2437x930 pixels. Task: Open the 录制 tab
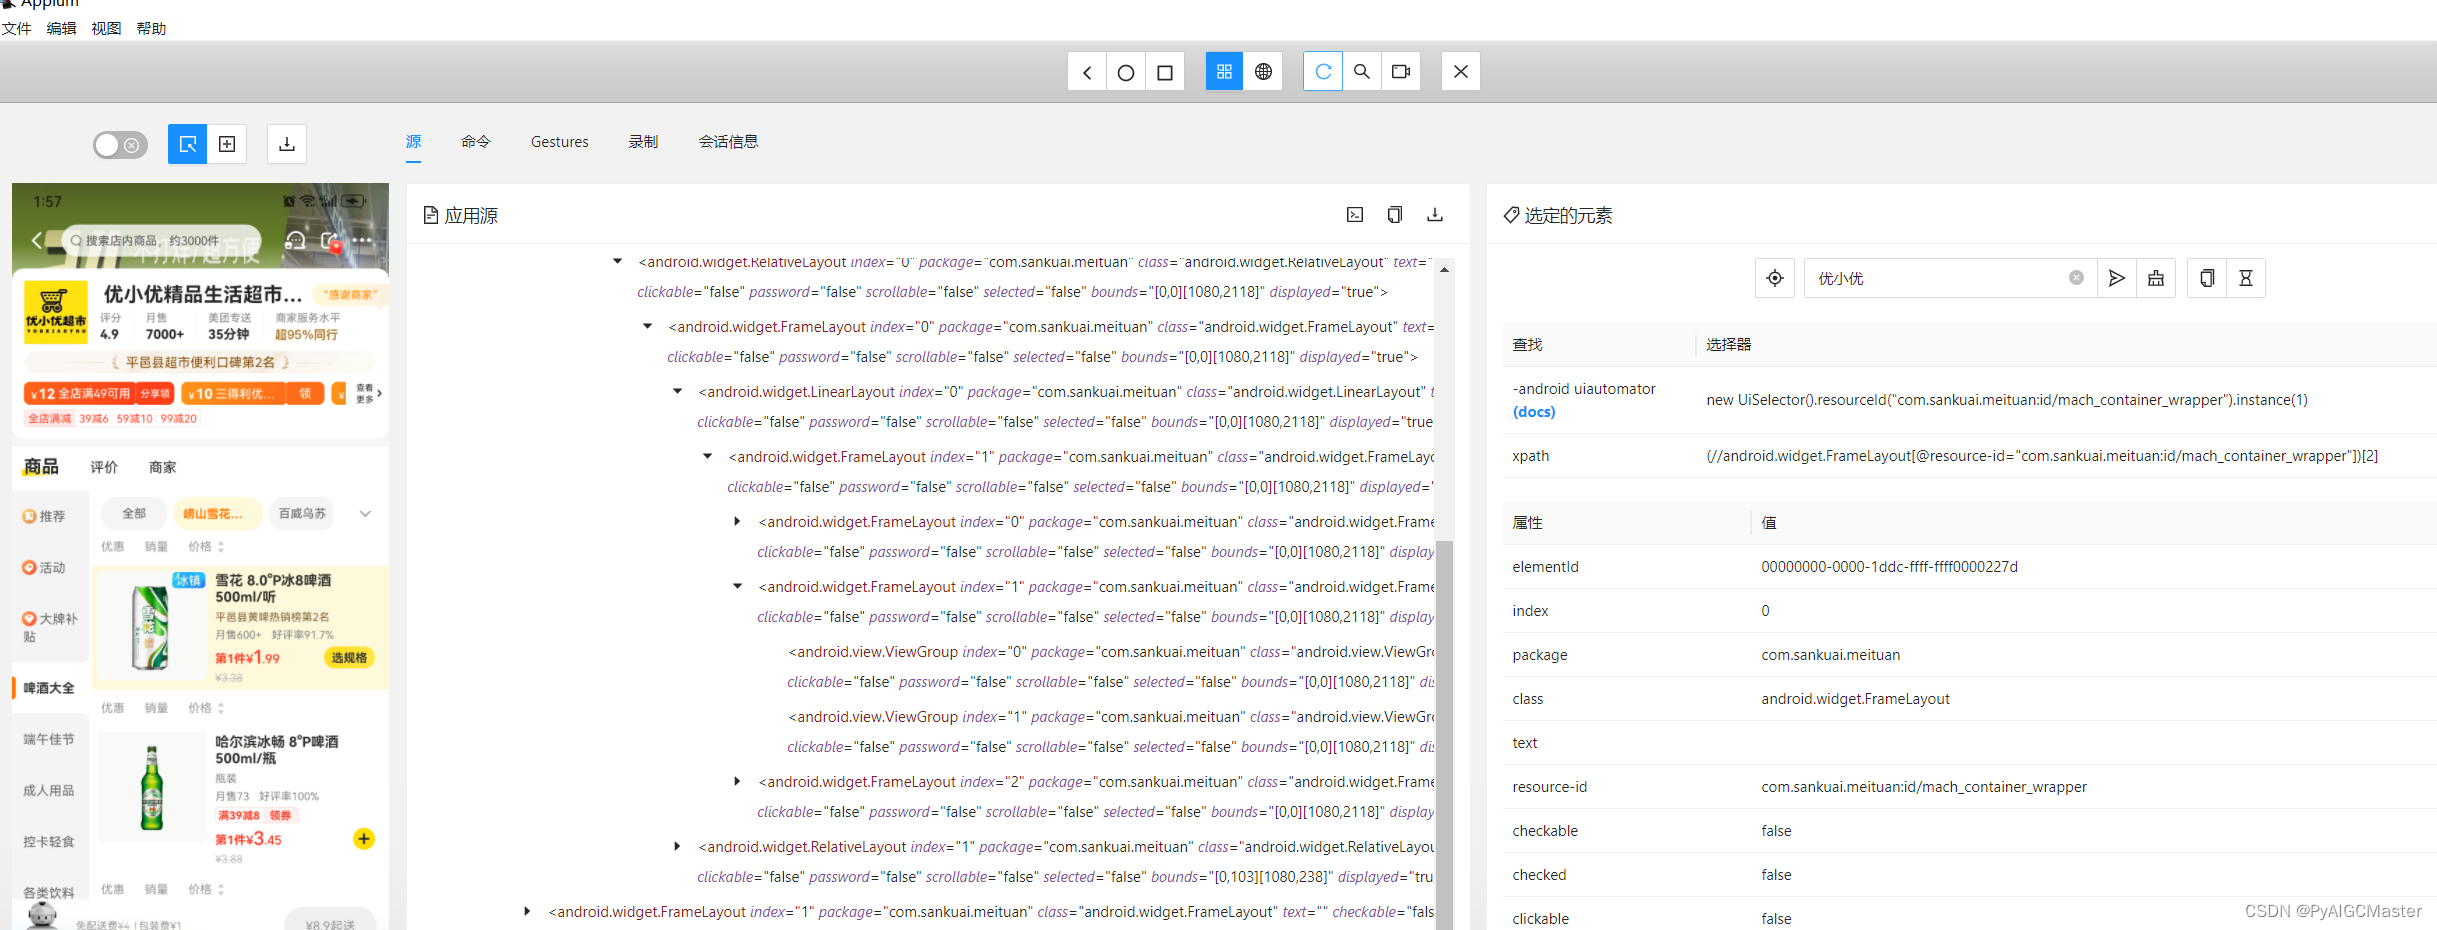[x=643, y=142]
